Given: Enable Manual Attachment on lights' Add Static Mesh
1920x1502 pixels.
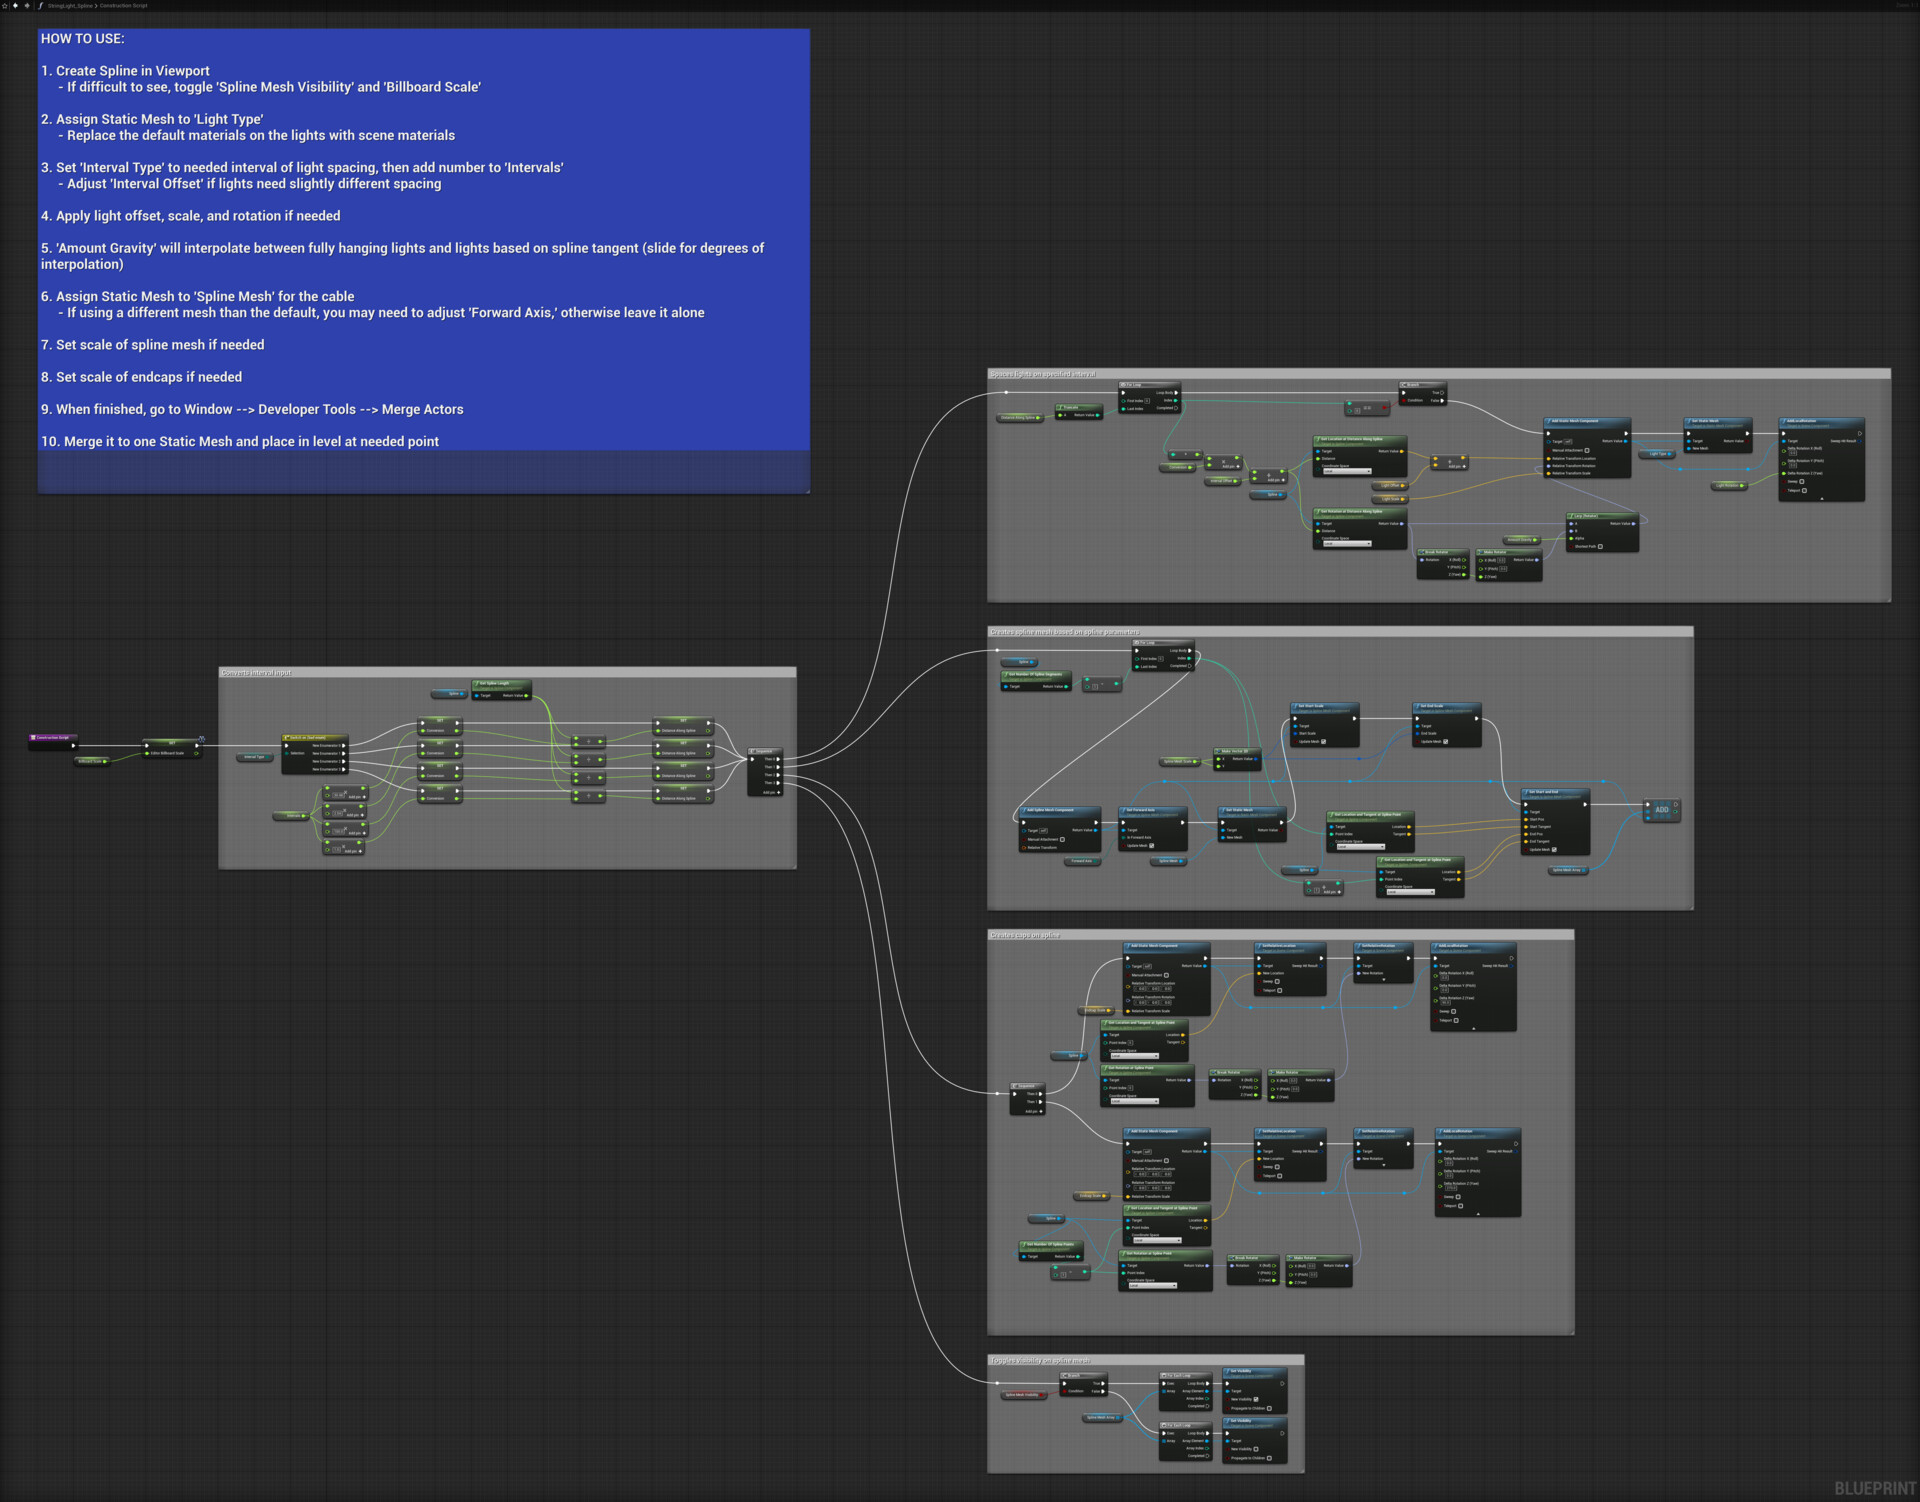Looking at the screenshot, I should 1587,450.
